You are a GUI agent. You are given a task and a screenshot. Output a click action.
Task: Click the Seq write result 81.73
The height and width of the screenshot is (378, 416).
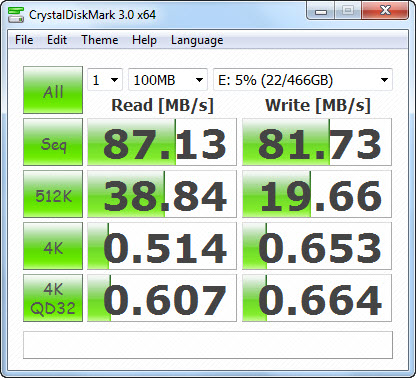pos(317,142)
